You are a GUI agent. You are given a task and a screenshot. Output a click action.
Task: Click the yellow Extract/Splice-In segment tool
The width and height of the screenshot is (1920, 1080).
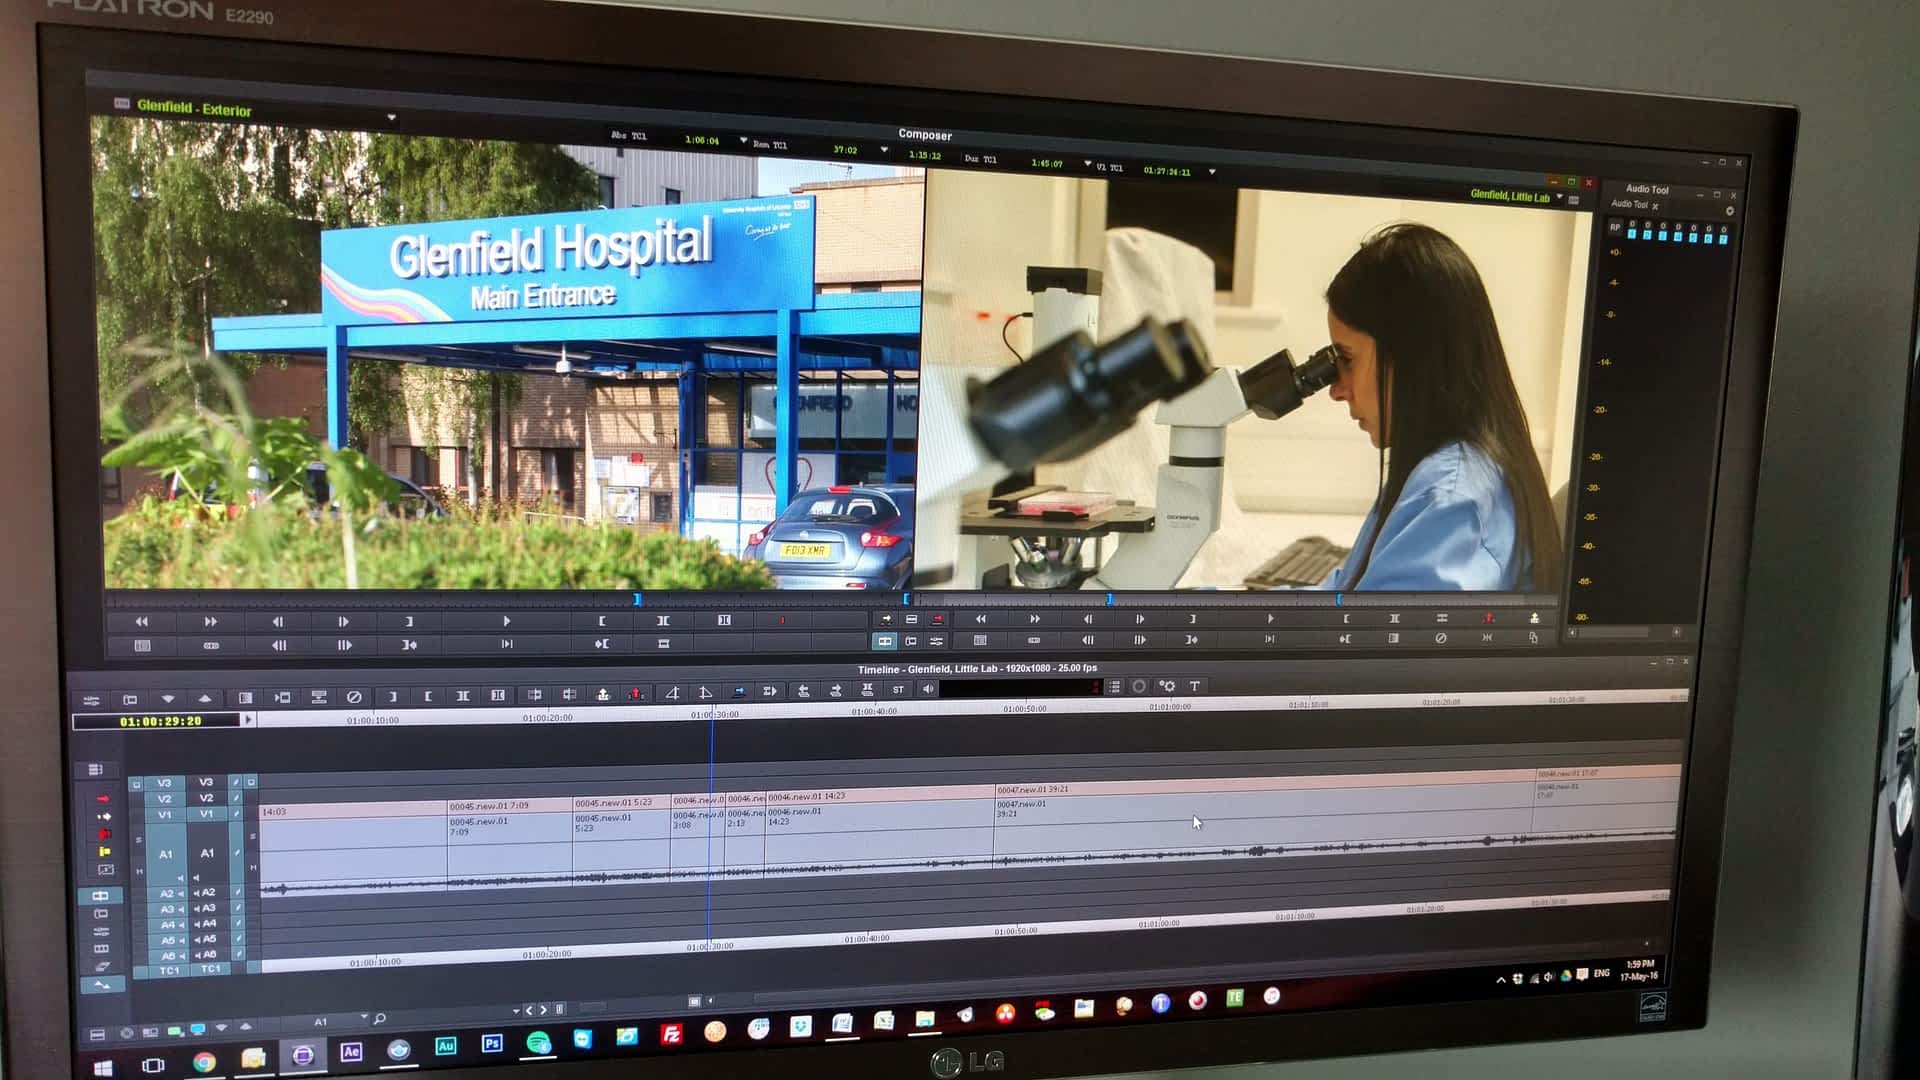tap(104, 817)
